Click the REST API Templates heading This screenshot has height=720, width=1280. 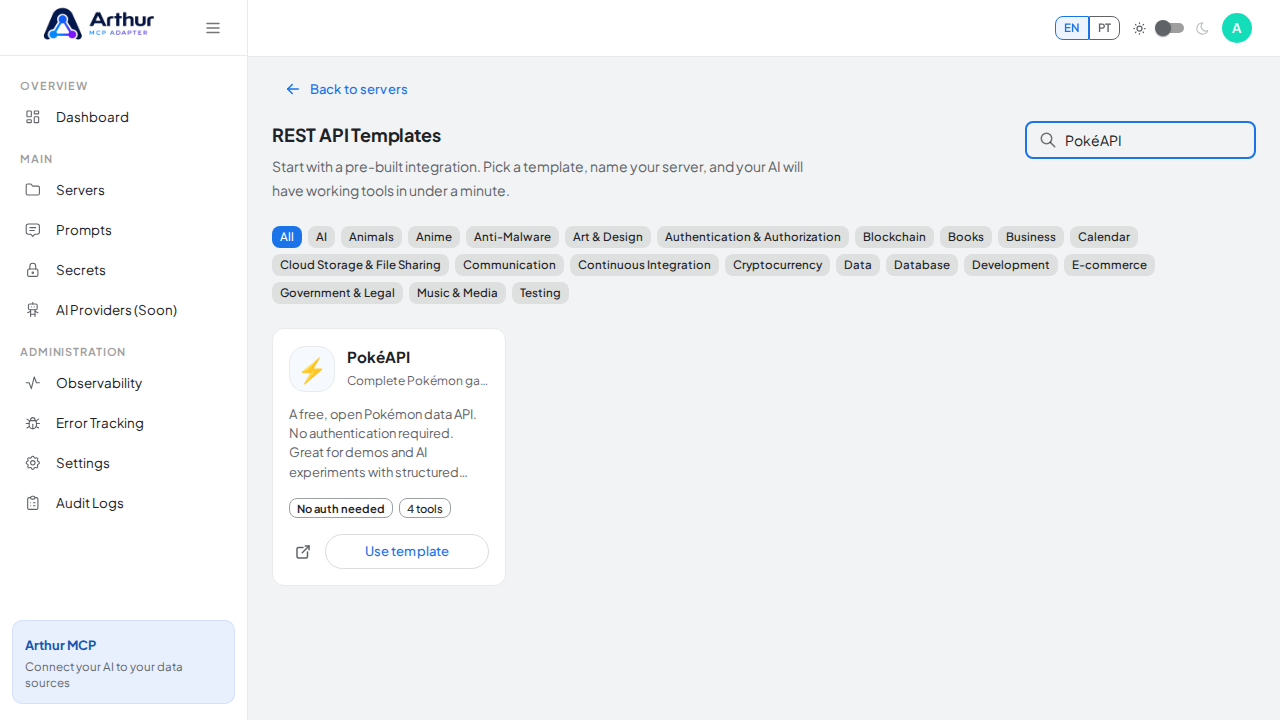tap(356, 135)
